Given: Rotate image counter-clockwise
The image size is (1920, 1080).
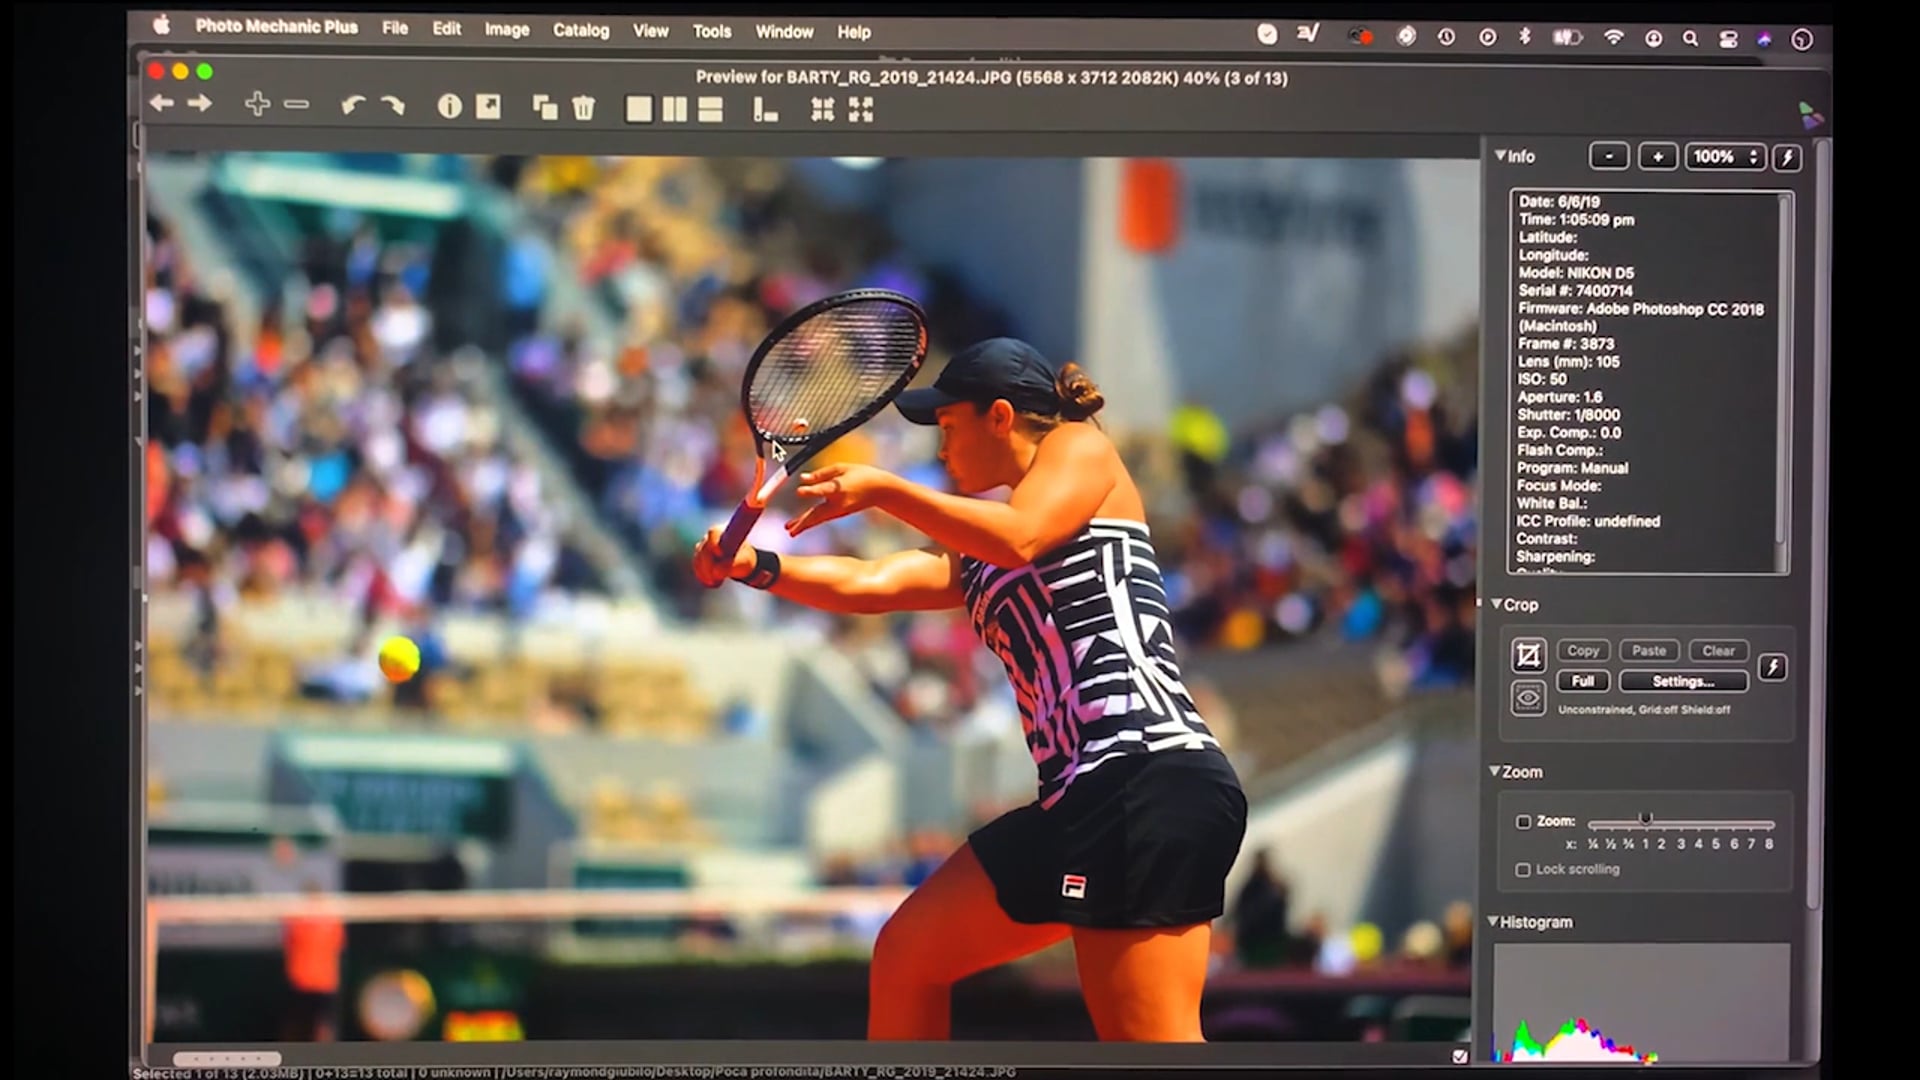Looking at the screenshot, I should 352,105.
